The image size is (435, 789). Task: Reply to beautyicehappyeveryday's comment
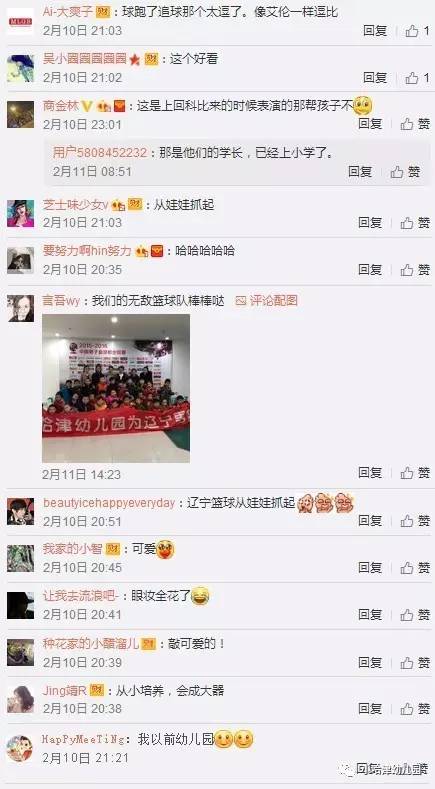coord(370,521)
